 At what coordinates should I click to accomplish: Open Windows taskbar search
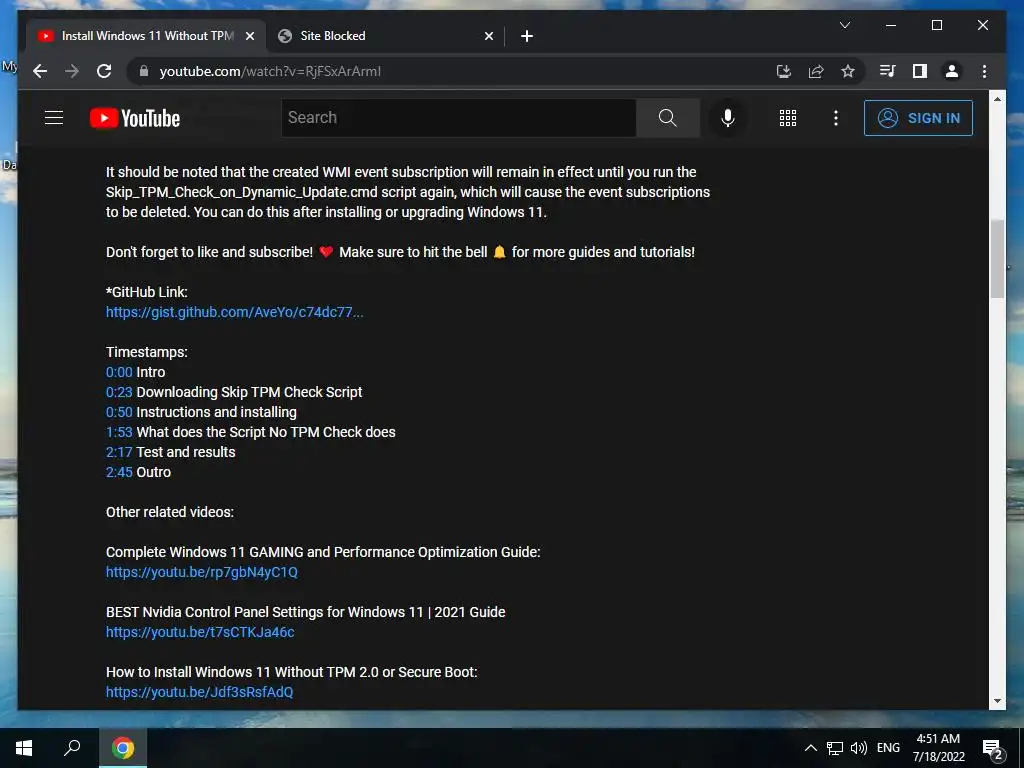tap(72, 748)
